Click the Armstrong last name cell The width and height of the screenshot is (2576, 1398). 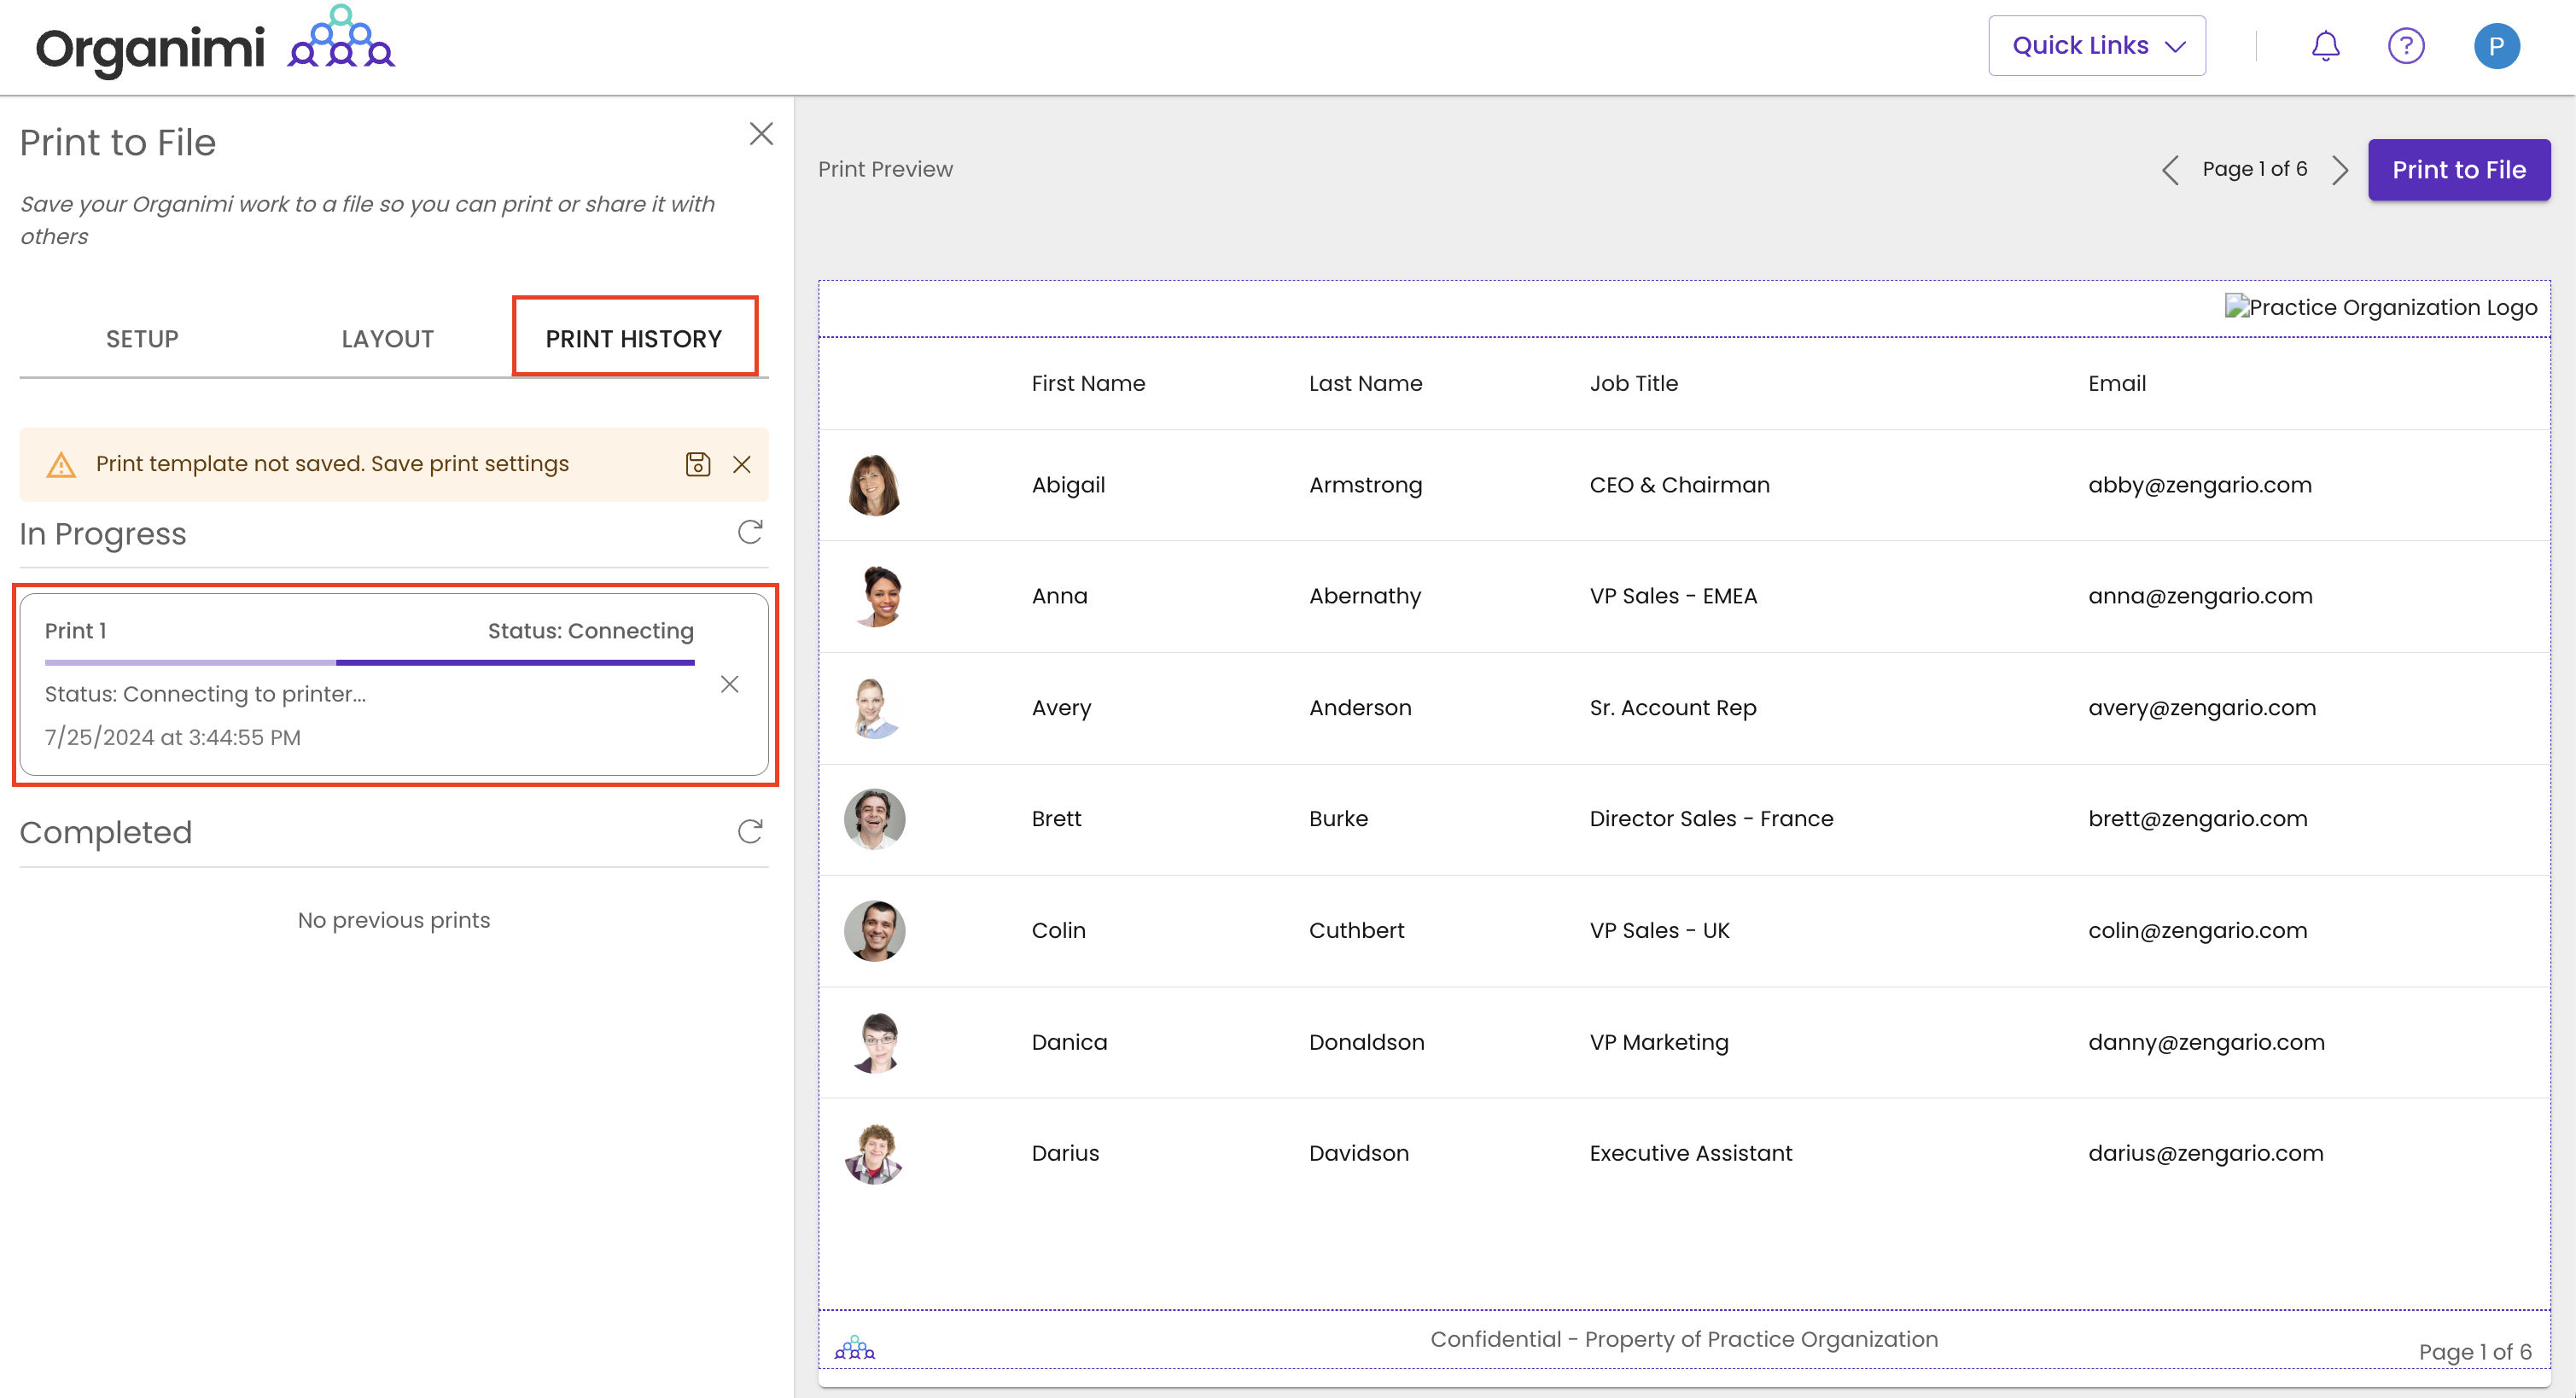pos(1365,485)
